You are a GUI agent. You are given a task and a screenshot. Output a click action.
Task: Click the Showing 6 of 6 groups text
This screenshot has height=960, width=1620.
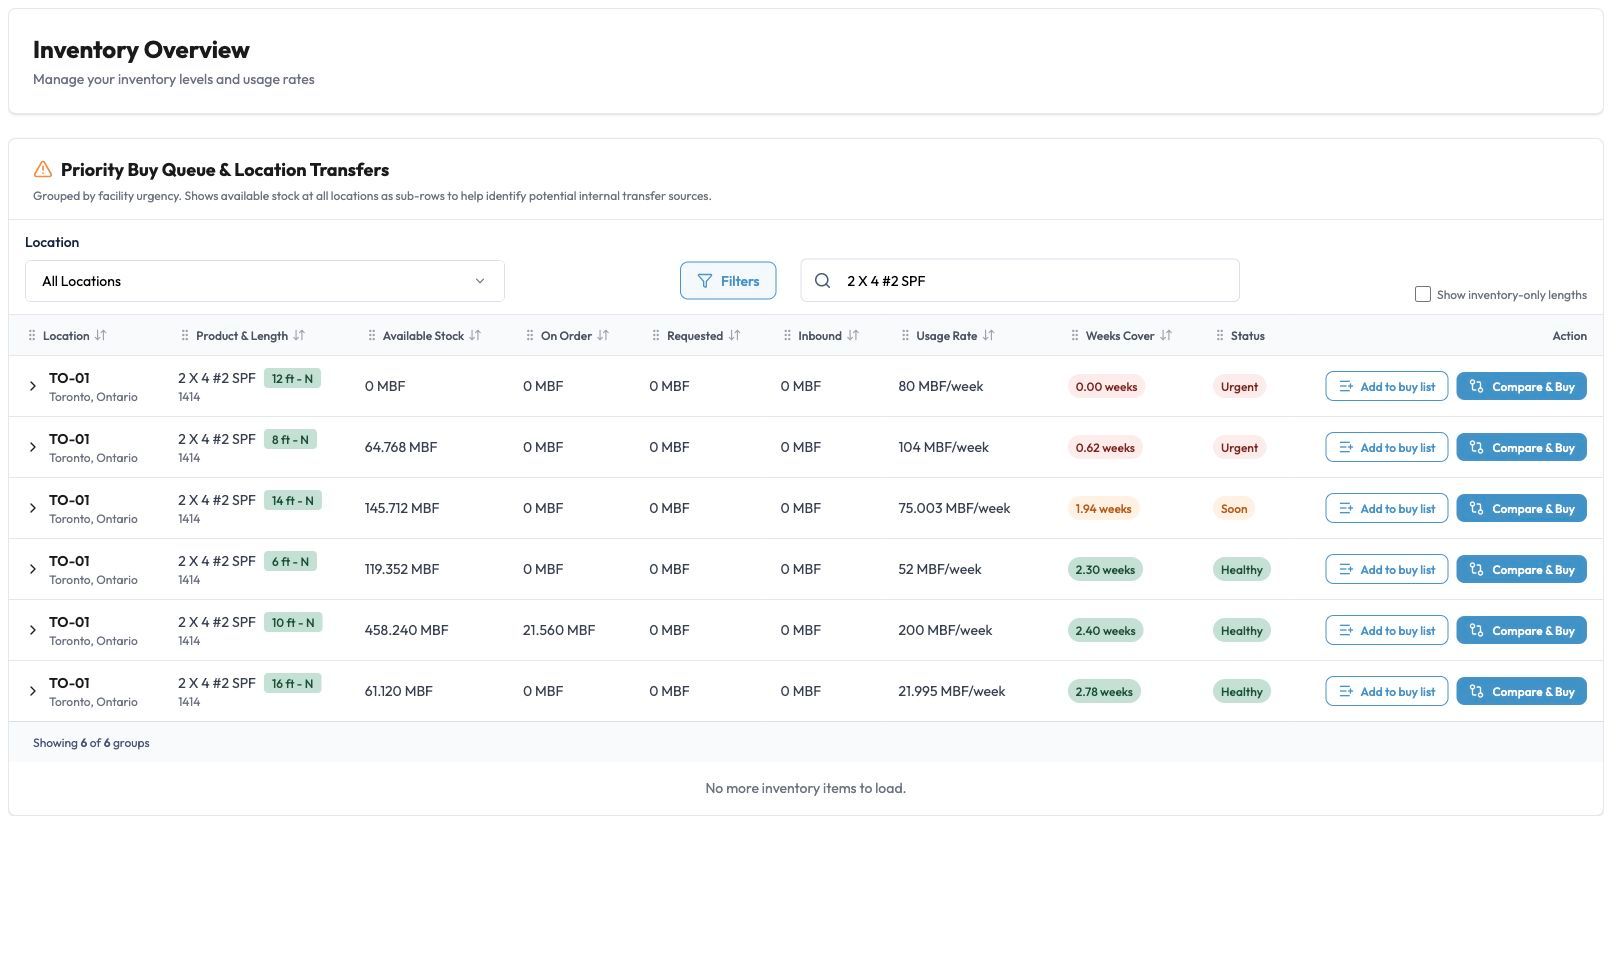coord(91,743)
